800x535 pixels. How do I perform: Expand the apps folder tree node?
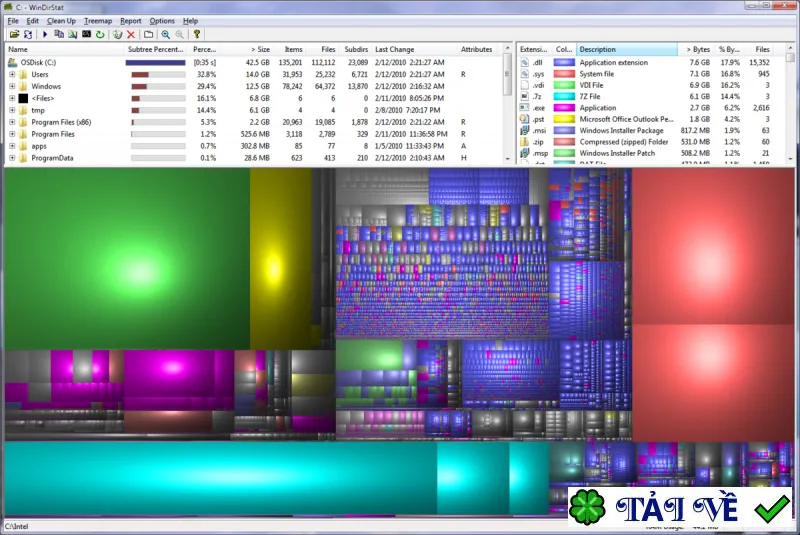point(12,146)
